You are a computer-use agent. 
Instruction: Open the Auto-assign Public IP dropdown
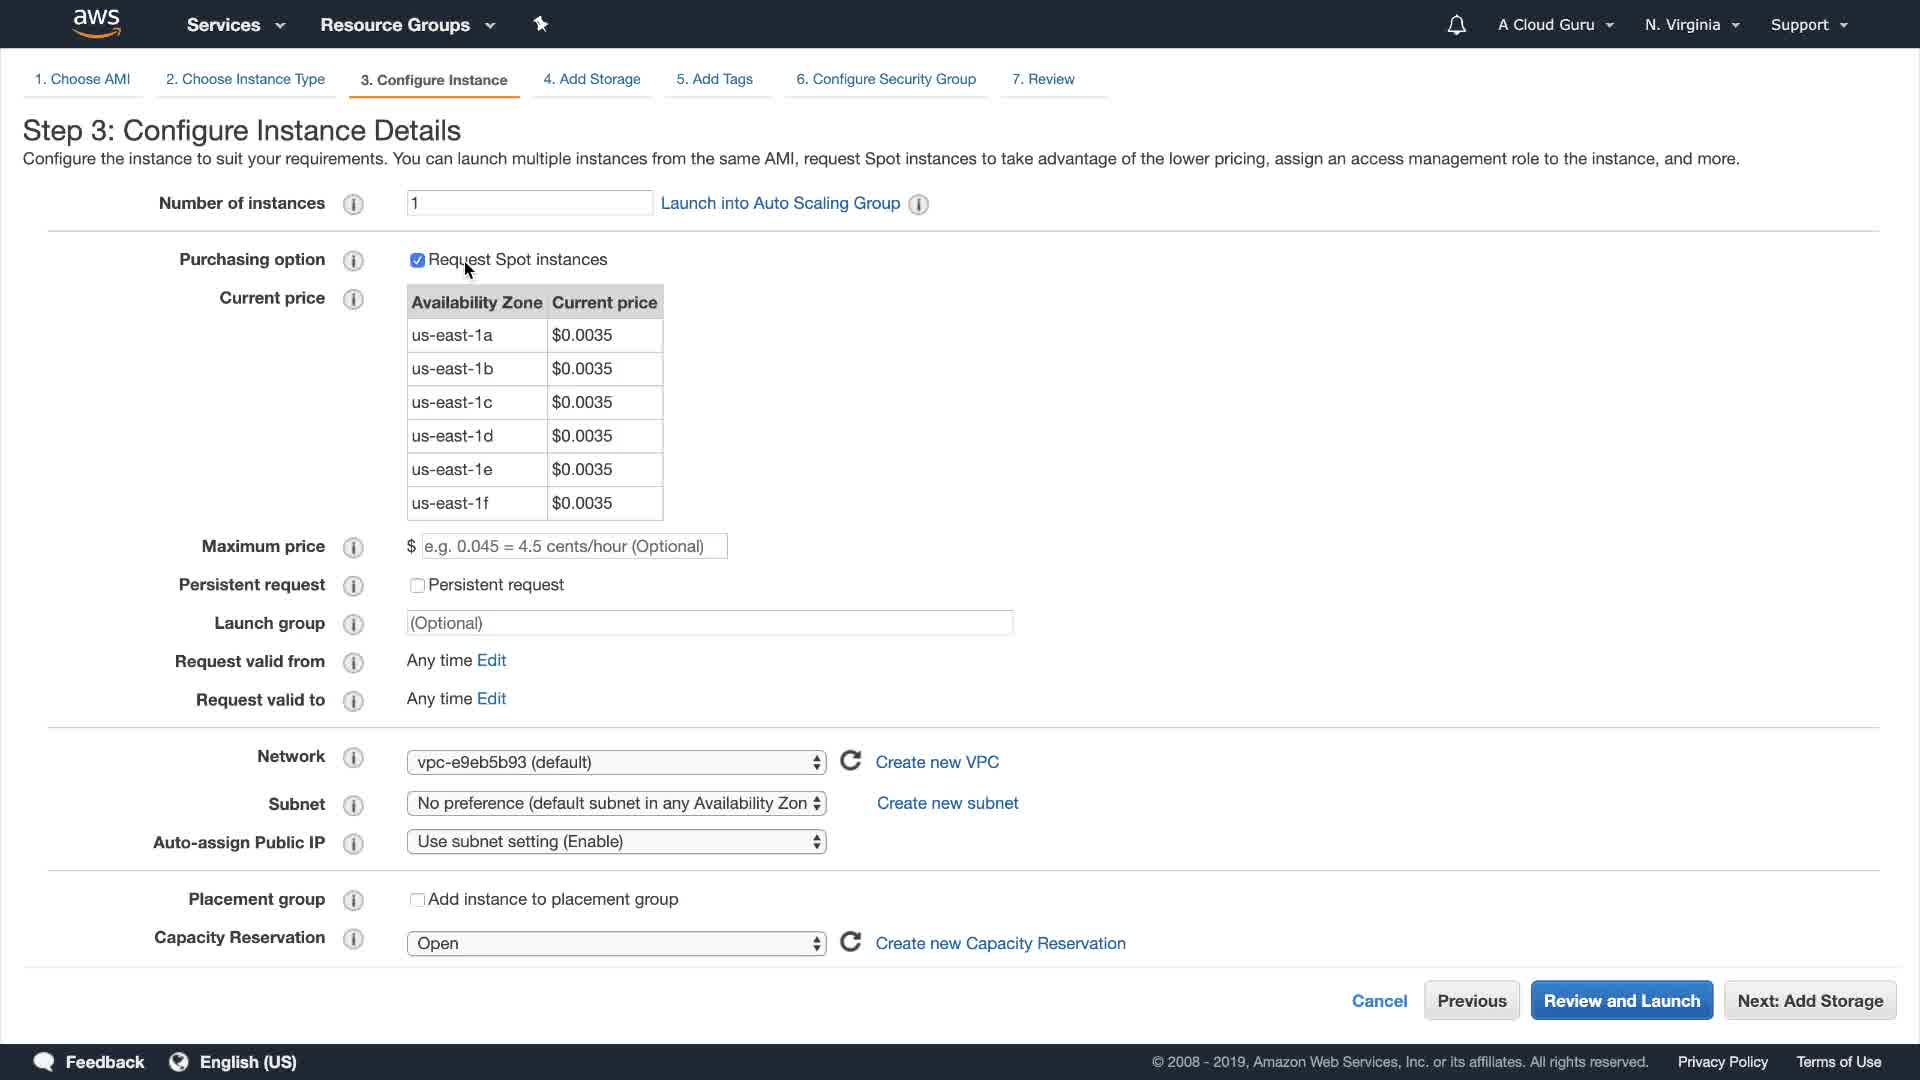pos(616,842)
